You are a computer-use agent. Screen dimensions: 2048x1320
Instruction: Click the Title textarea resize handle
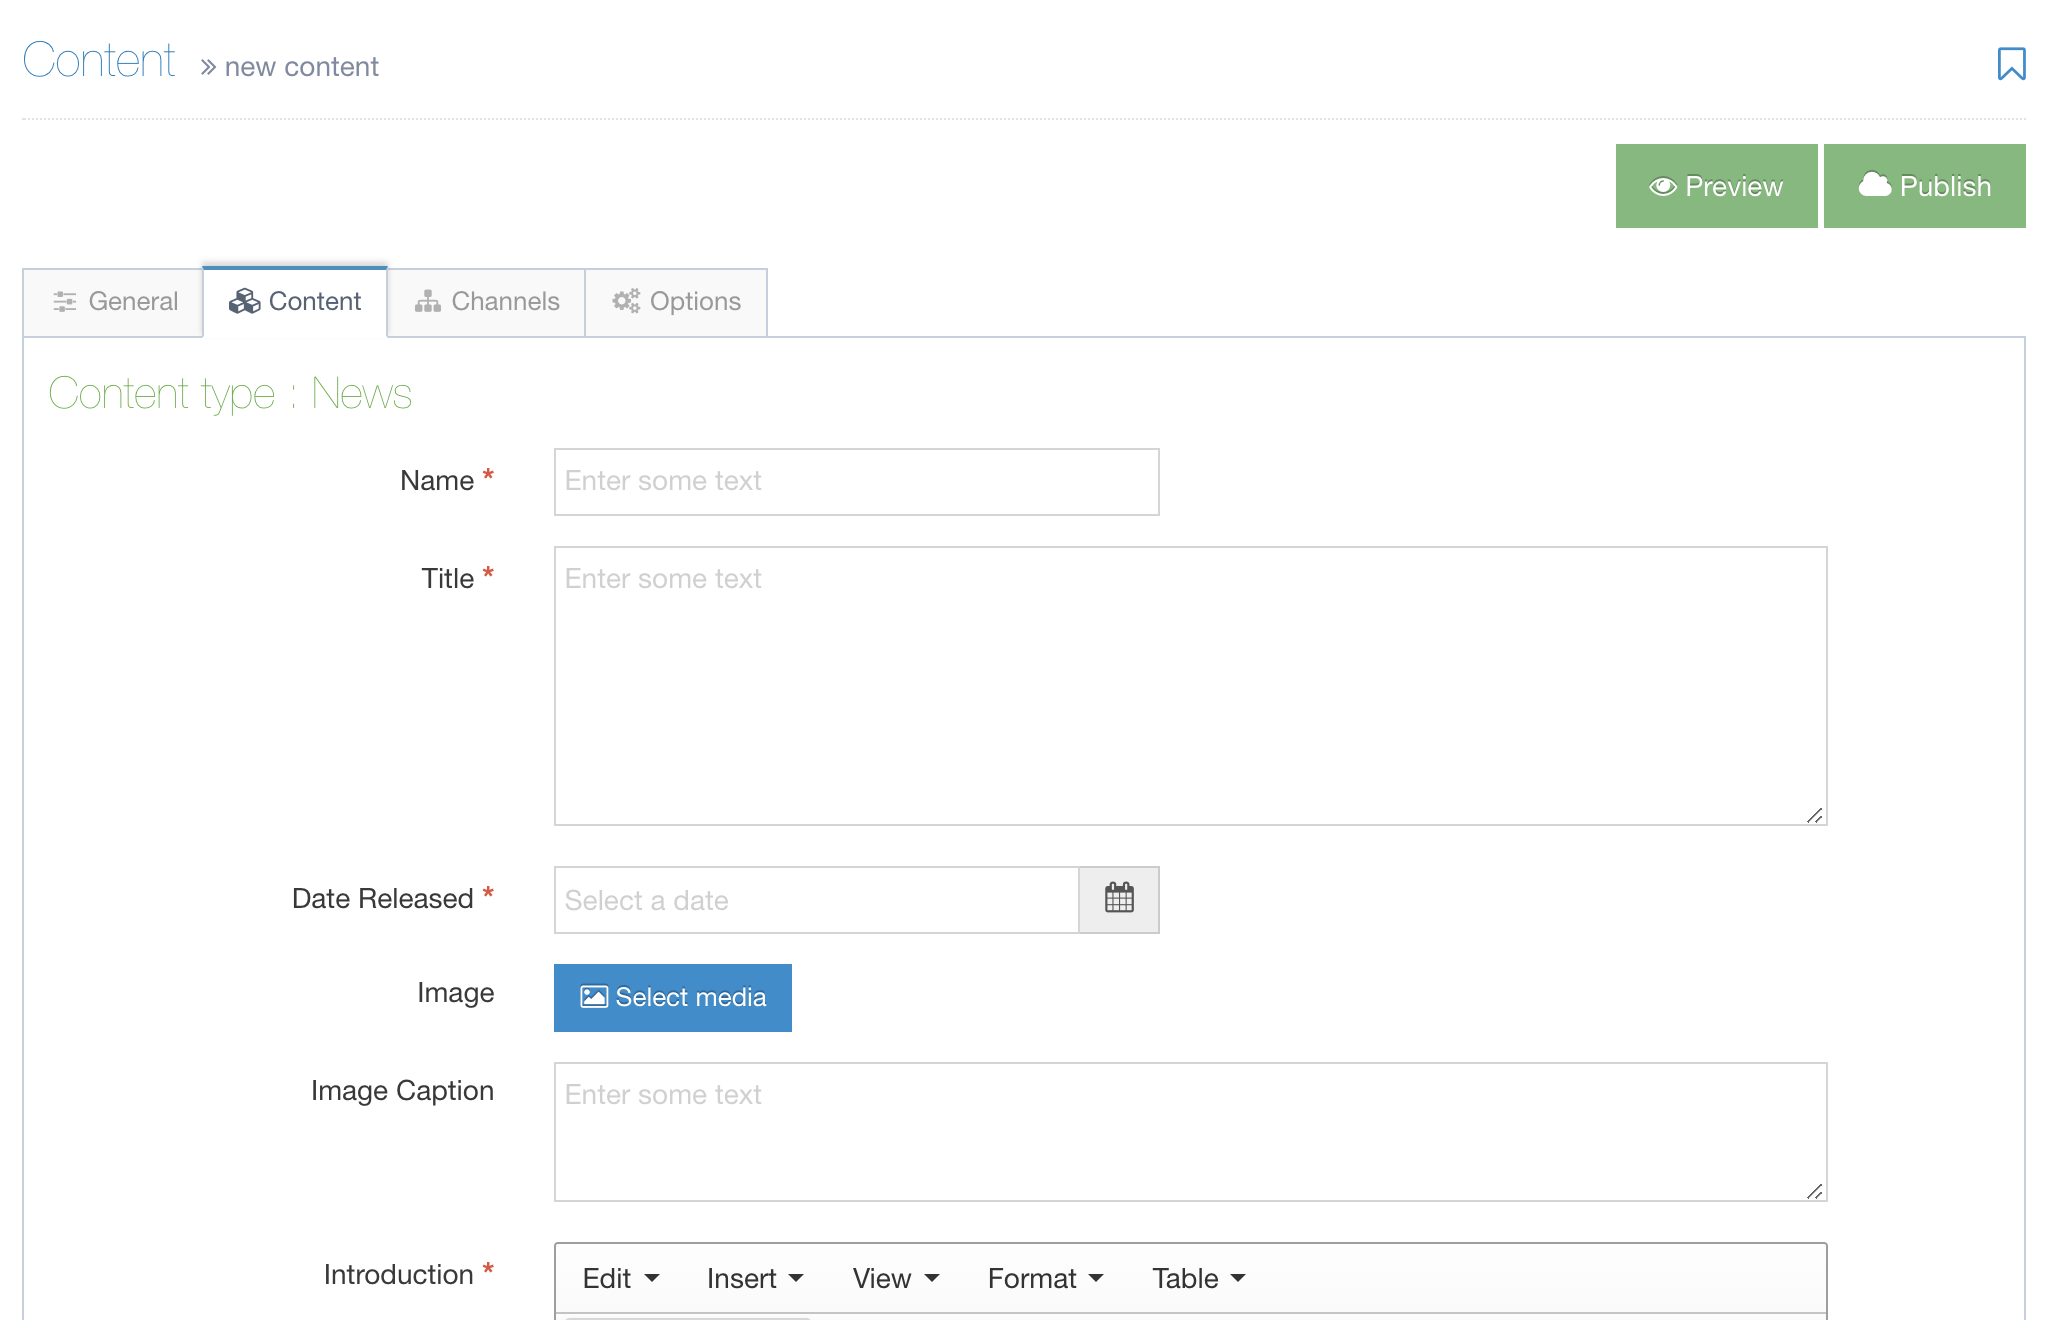coord(1814,815)
